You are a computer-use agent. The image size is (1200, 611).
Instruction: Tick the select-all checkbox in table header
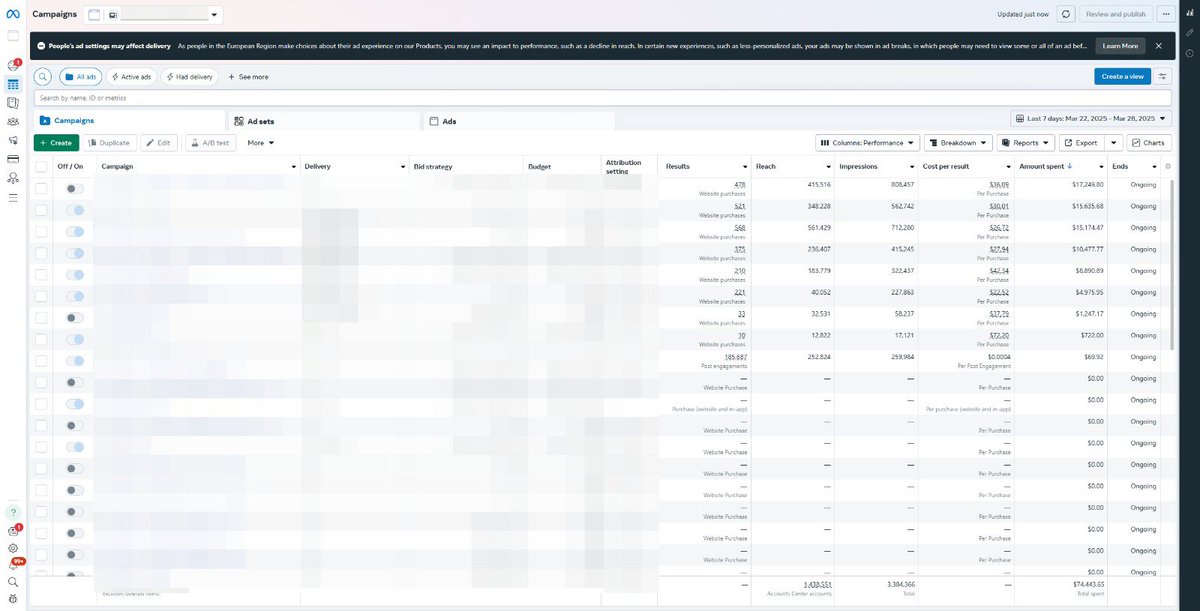pos(41,166)
